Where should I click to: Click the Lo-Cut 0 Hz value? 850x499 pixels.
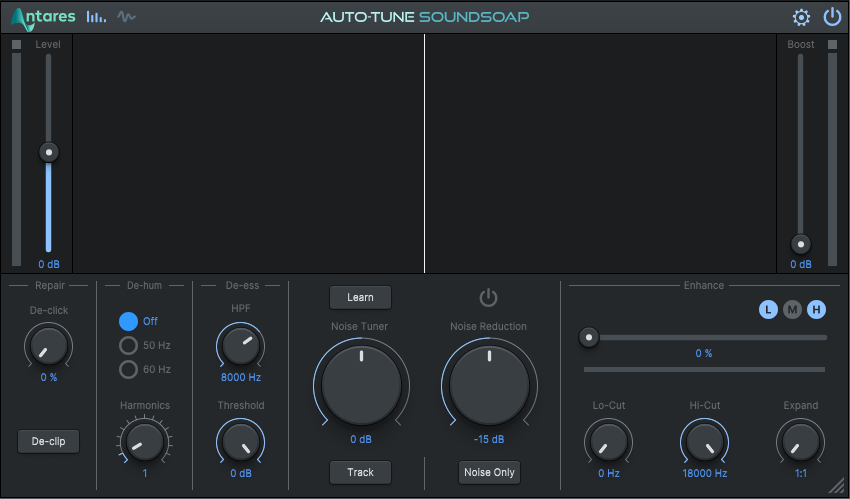tap(609, 474)
